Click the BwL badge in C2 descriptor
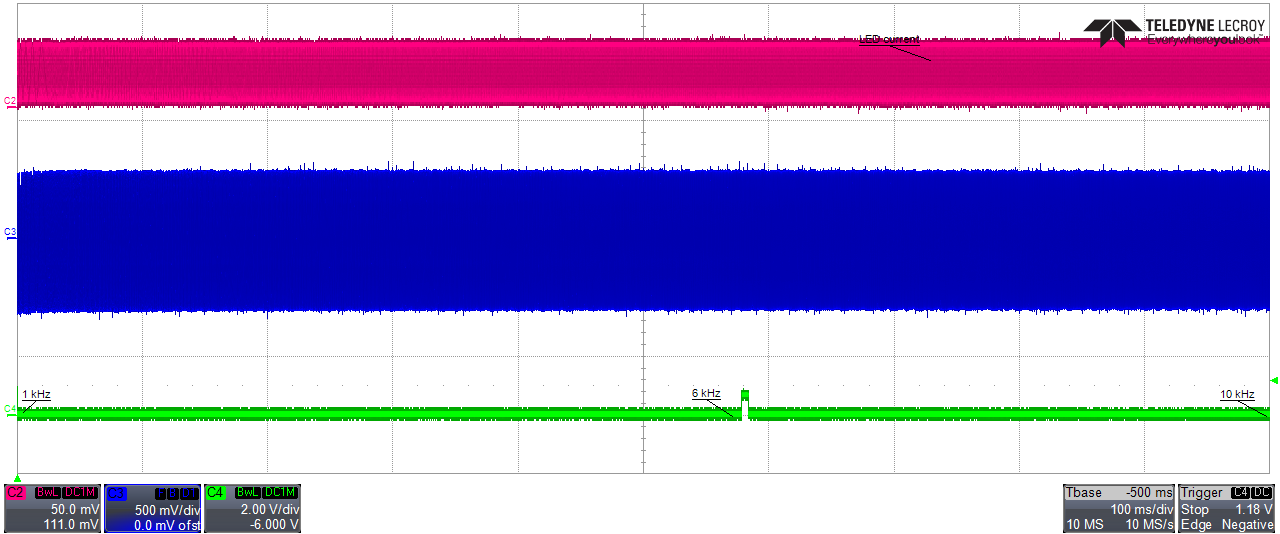 pos(47,493)
